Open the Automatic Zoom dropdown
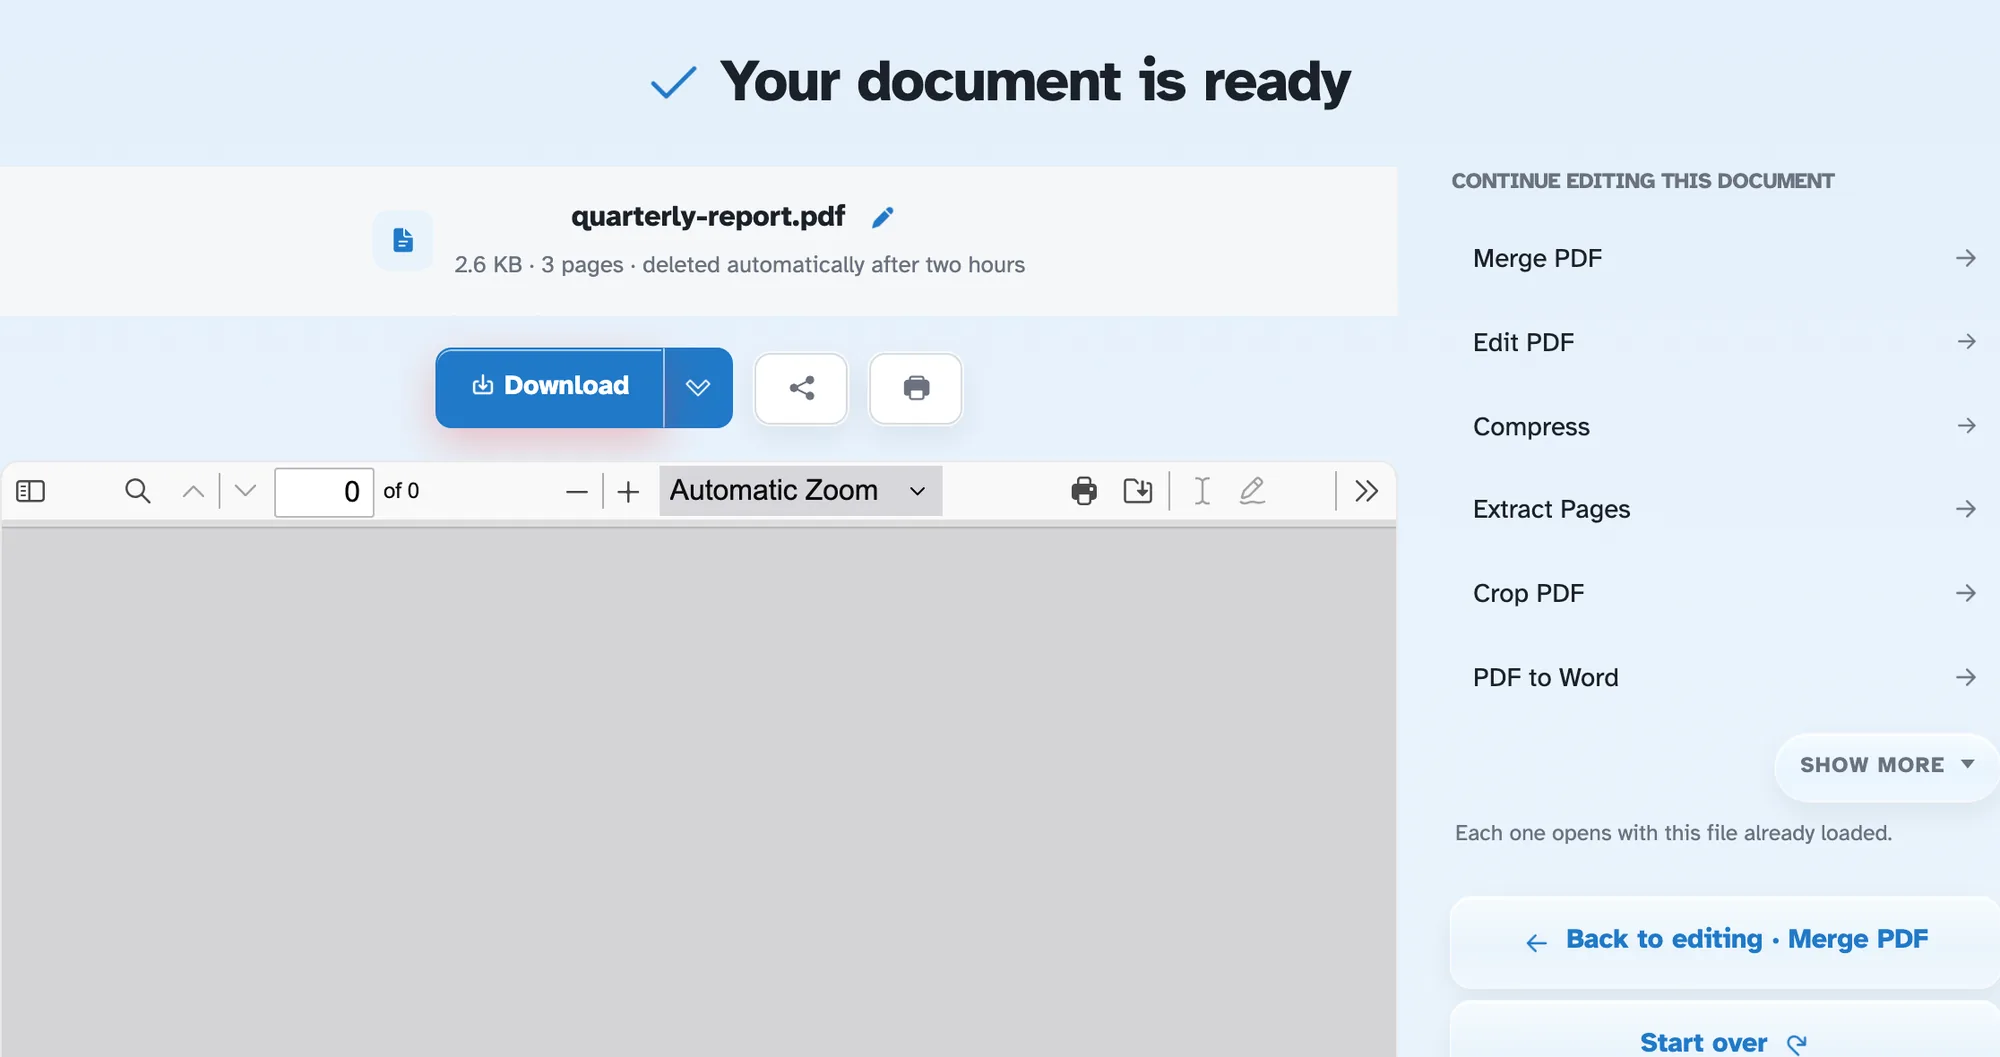Screen dimensions: 2000x1057 [x=800, y=491]
